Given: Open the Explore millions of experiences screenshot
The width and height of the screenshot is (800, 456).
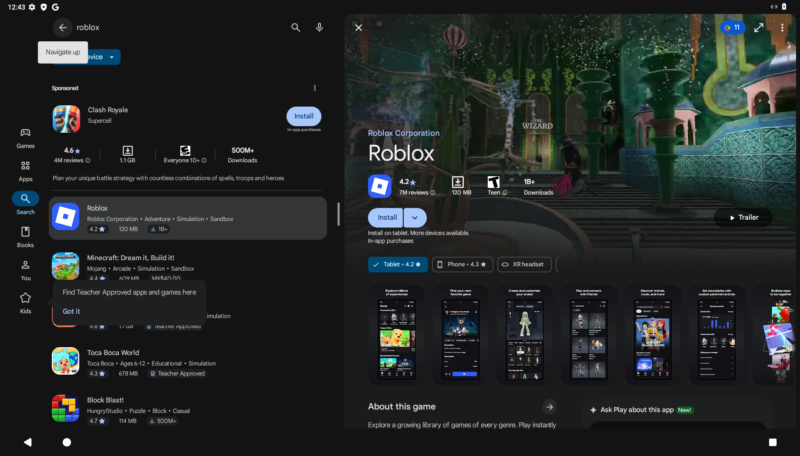Looking at the screenshot, I should click(396, 335).
